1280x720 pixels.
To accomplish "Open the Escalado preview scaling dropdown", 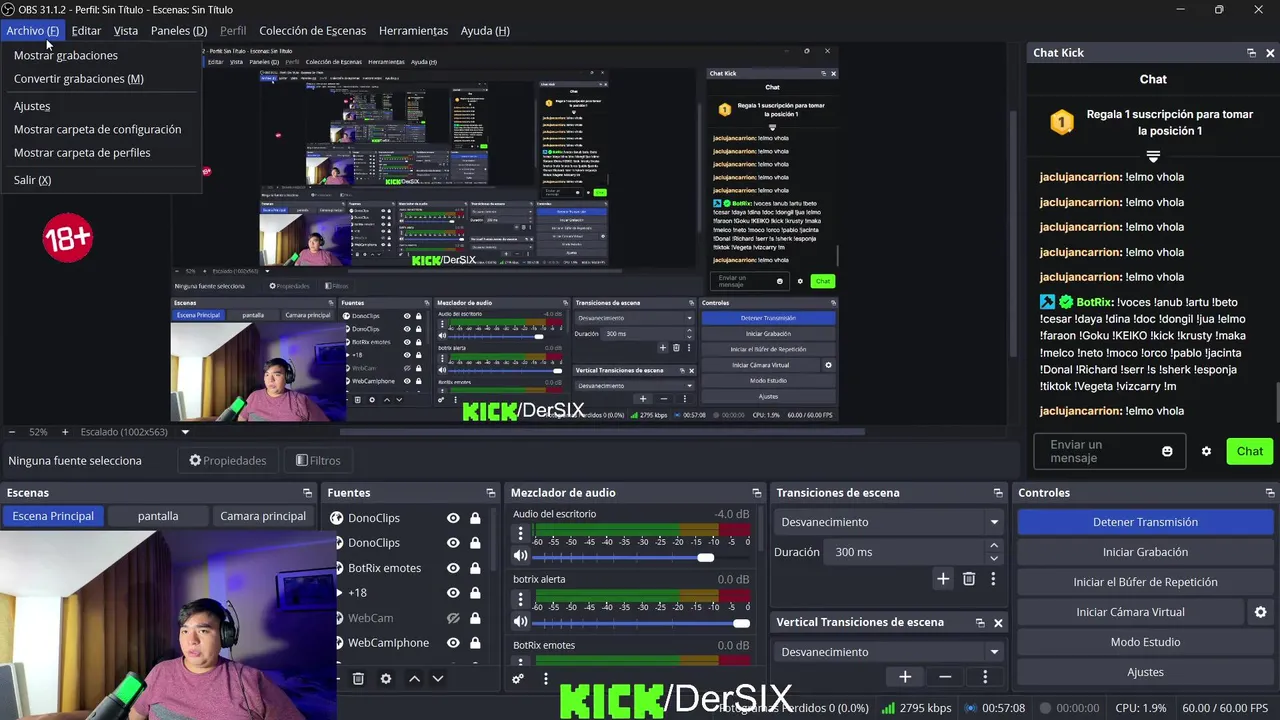I will pos(185,432).
